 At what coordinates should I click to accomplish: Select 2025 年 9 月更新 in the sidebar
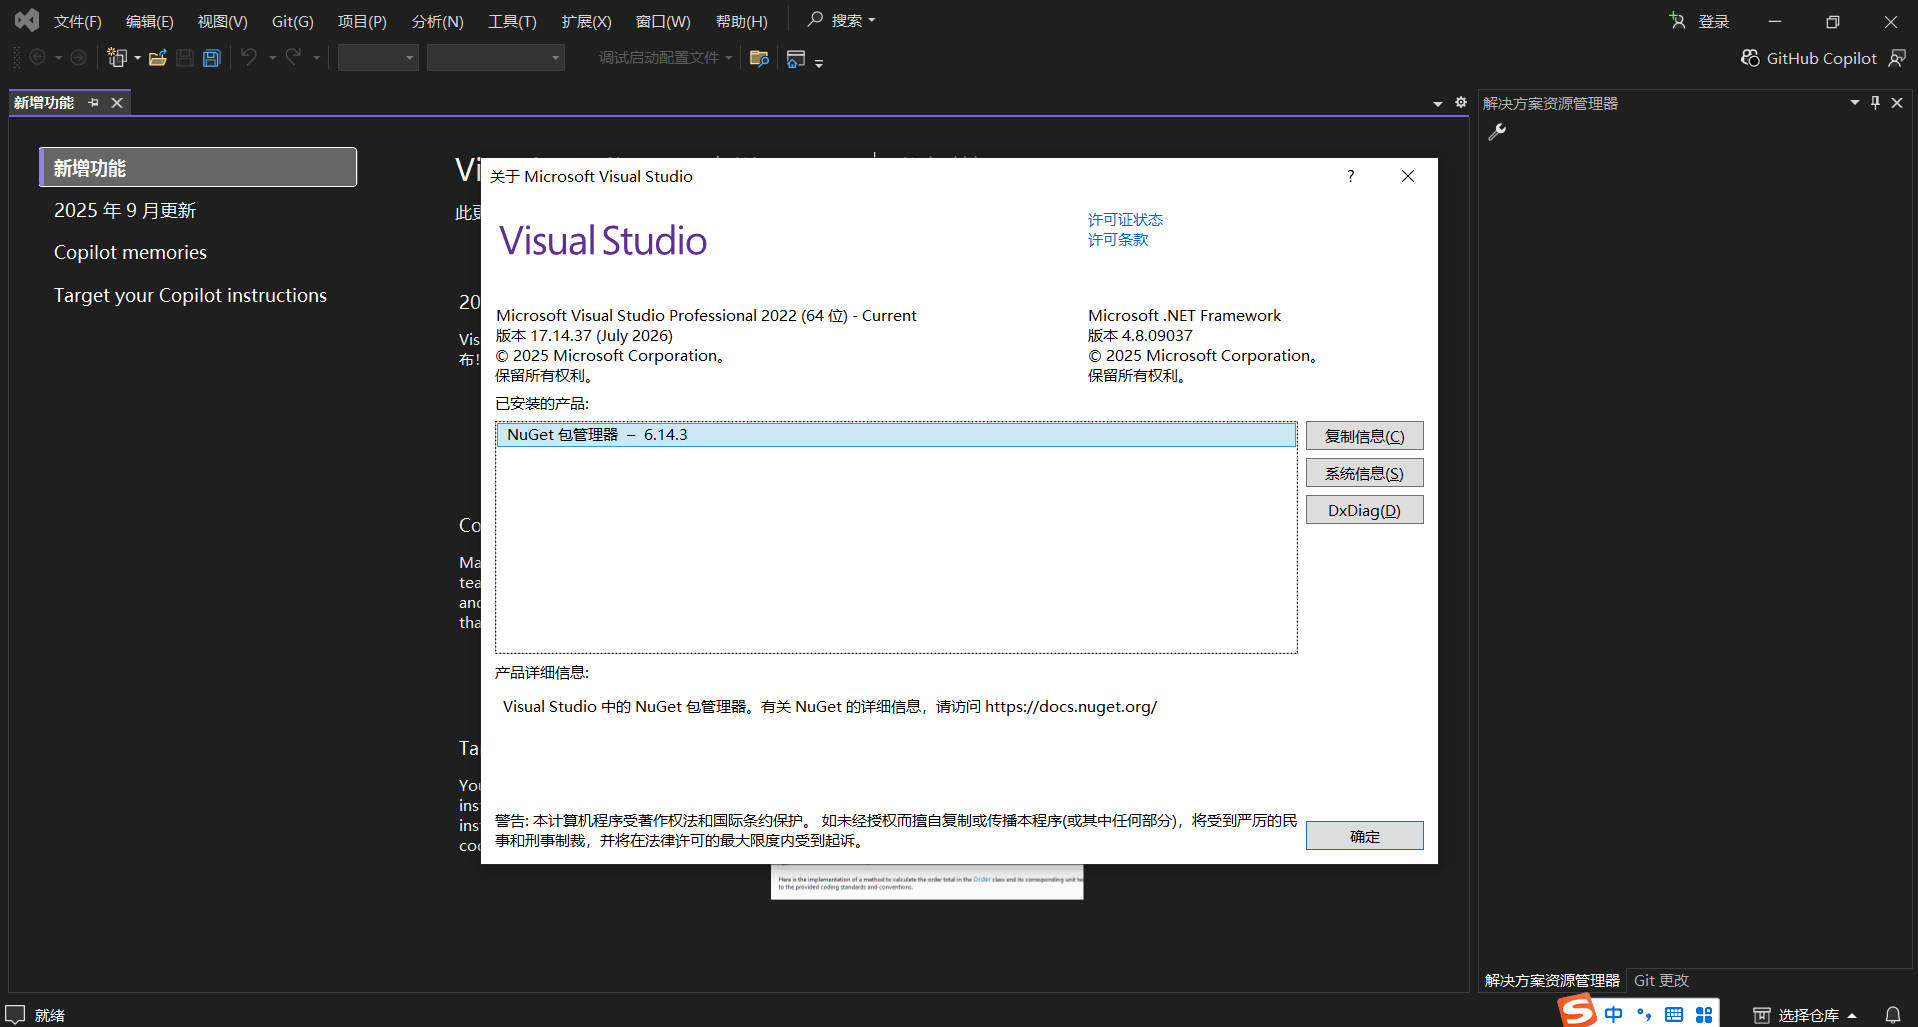point(125,210)
